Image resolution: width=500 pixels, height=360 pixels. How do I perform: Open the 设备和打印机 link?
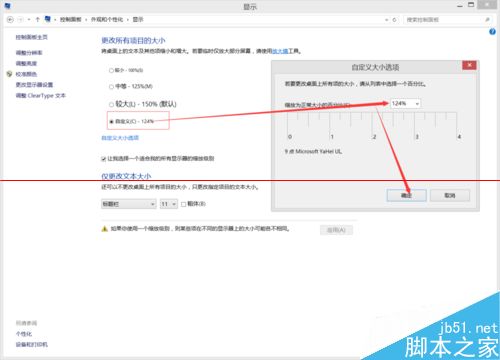(31, 344)
